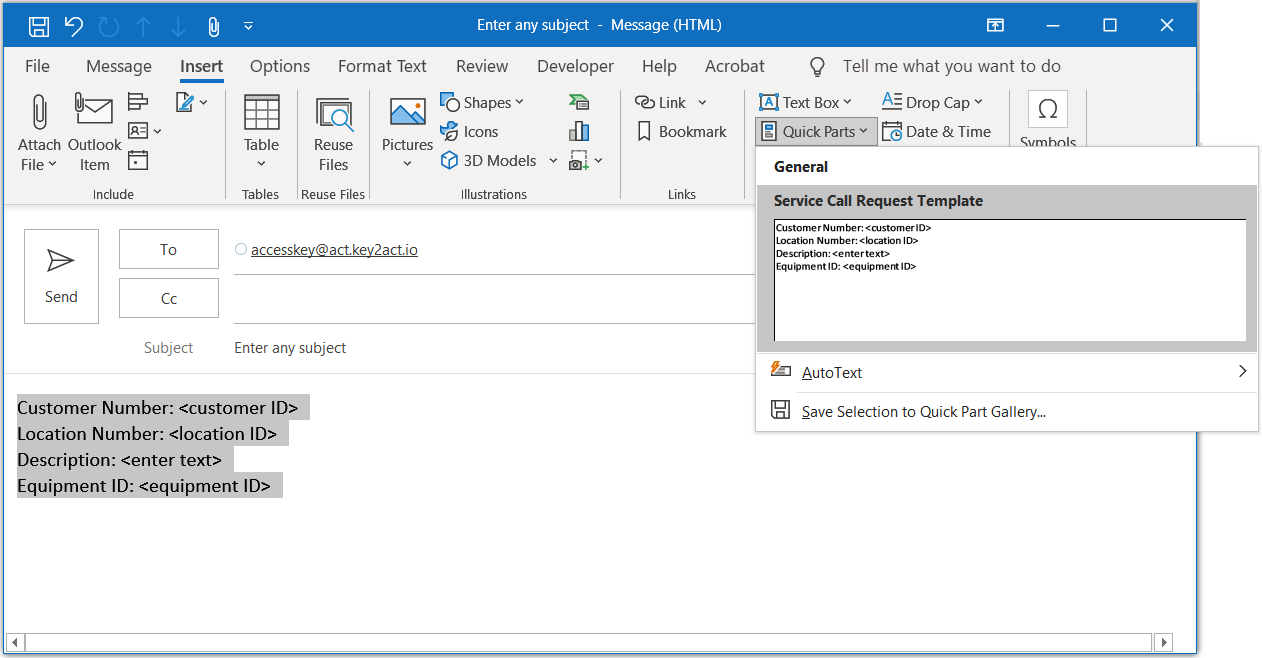
Task: Open the Message tab
Action: 119,66
